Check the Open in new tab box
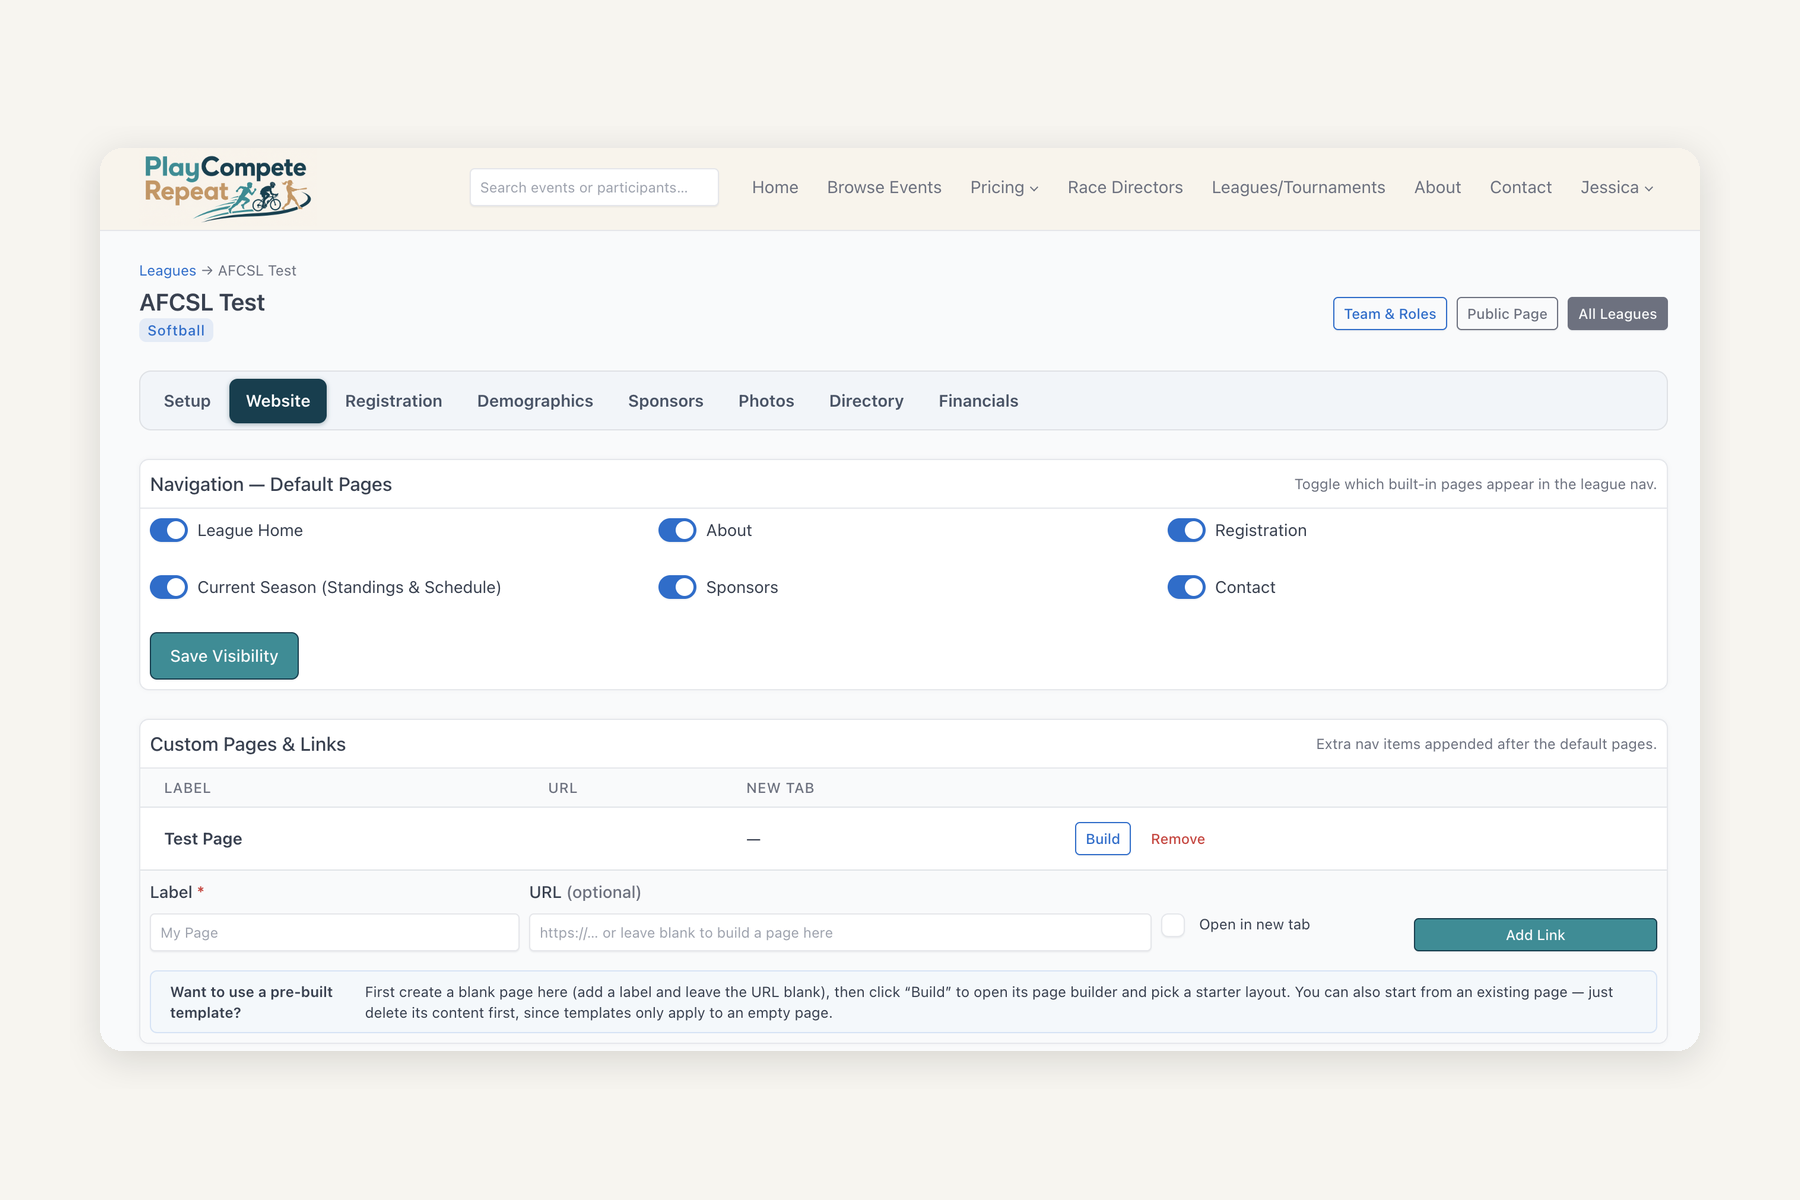The width and height of the screenshot is (1800, 1200). tap(1173, 925)
